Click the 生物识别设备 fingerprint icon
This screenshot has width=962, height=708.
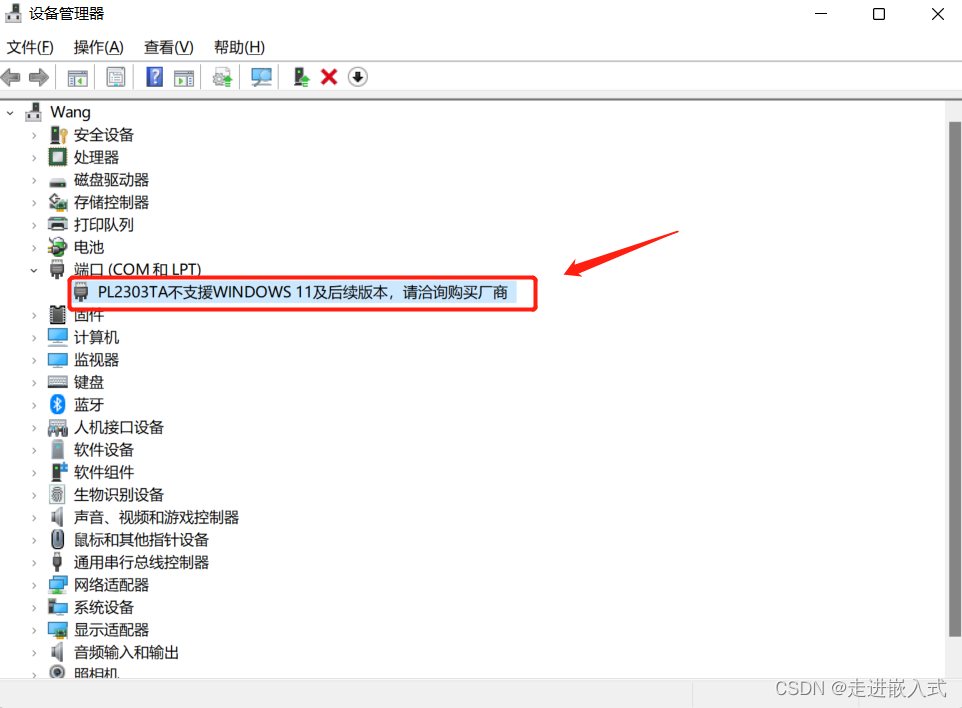57,494
